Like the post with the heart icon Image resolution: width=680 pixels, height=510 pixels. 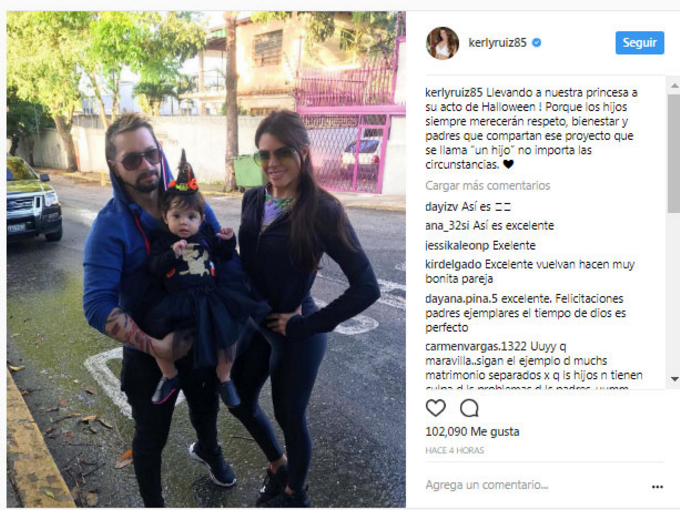point(435,408)
